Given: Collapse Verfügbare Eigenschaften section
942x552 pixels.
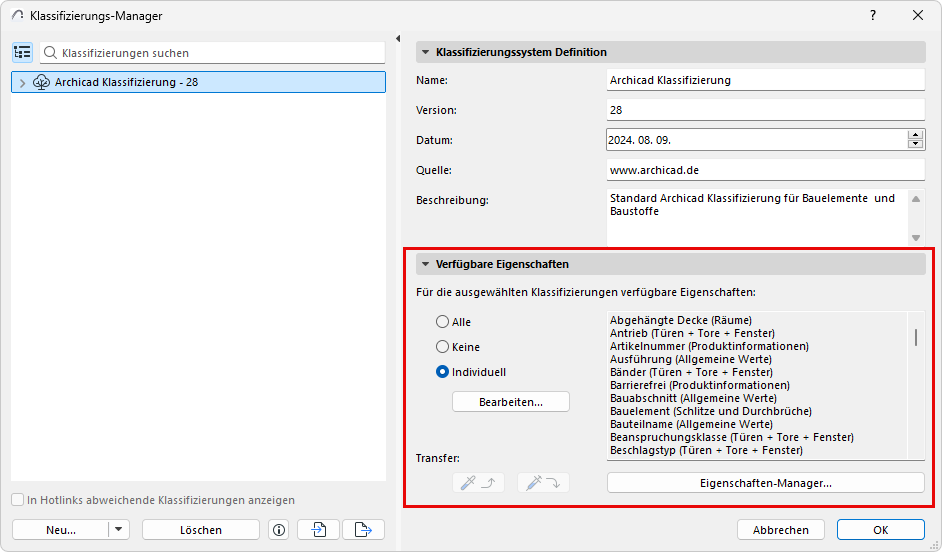Looking at the screenshot, I should [x=425, y=264].
